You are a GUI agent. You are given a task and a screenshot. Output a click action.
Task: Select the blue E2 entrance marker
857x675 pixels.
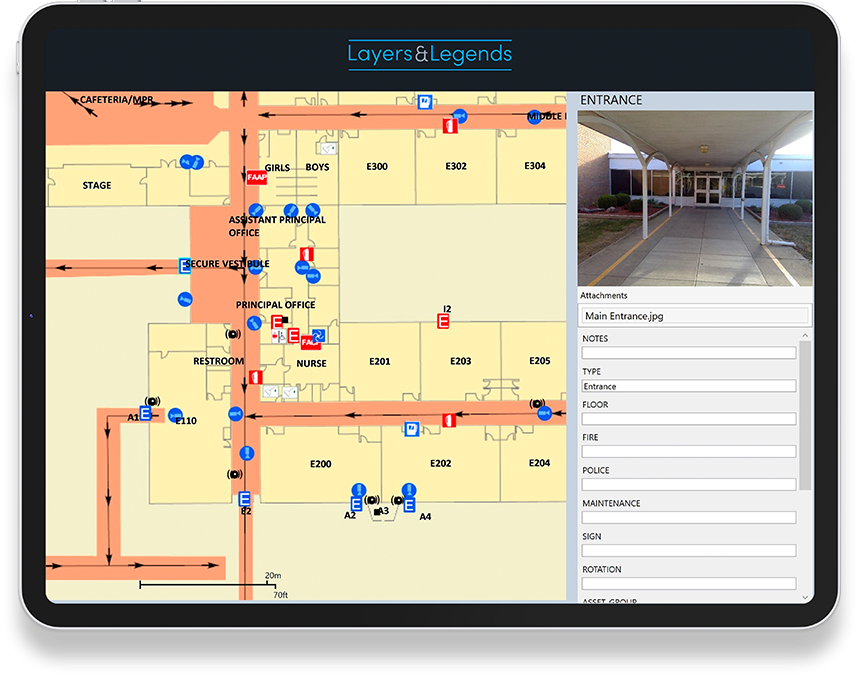click(245, 499)
